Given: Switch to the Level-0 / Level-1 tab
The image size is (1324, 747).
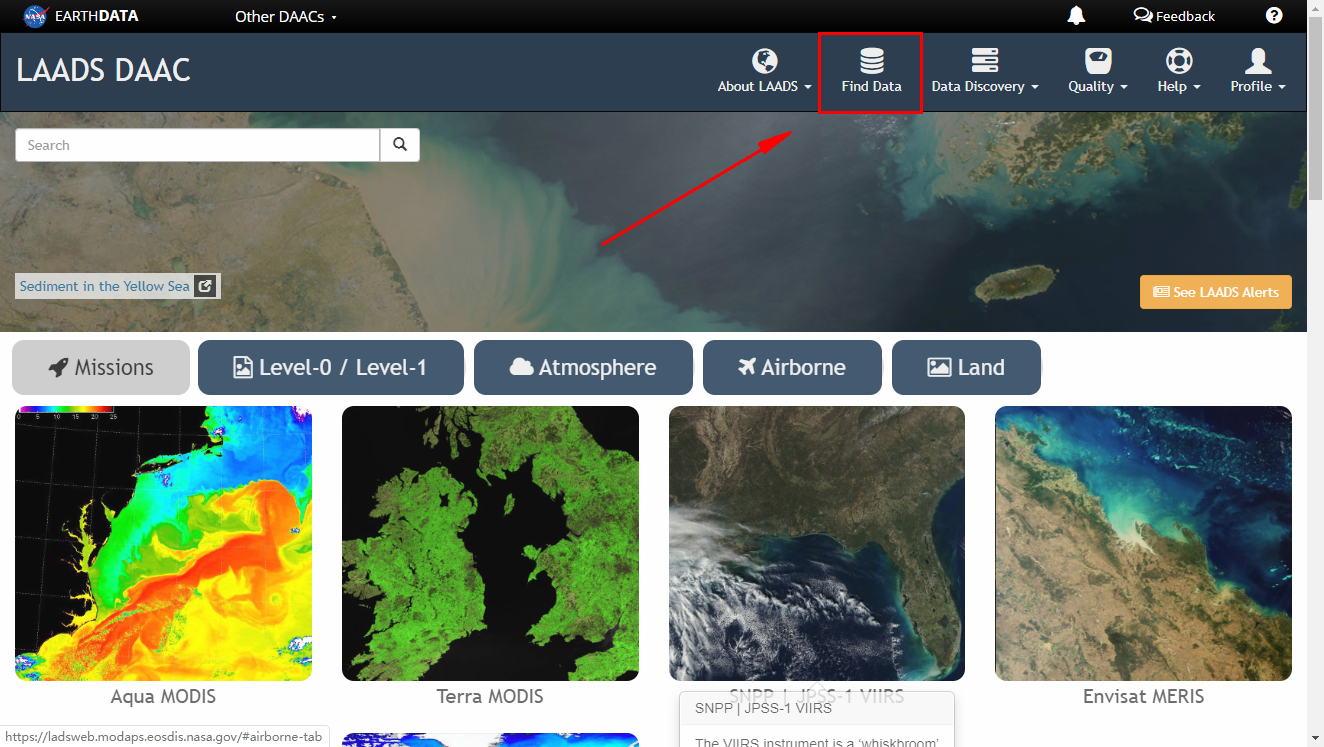Looking at the screenshot, I should [x=331, y=367].
